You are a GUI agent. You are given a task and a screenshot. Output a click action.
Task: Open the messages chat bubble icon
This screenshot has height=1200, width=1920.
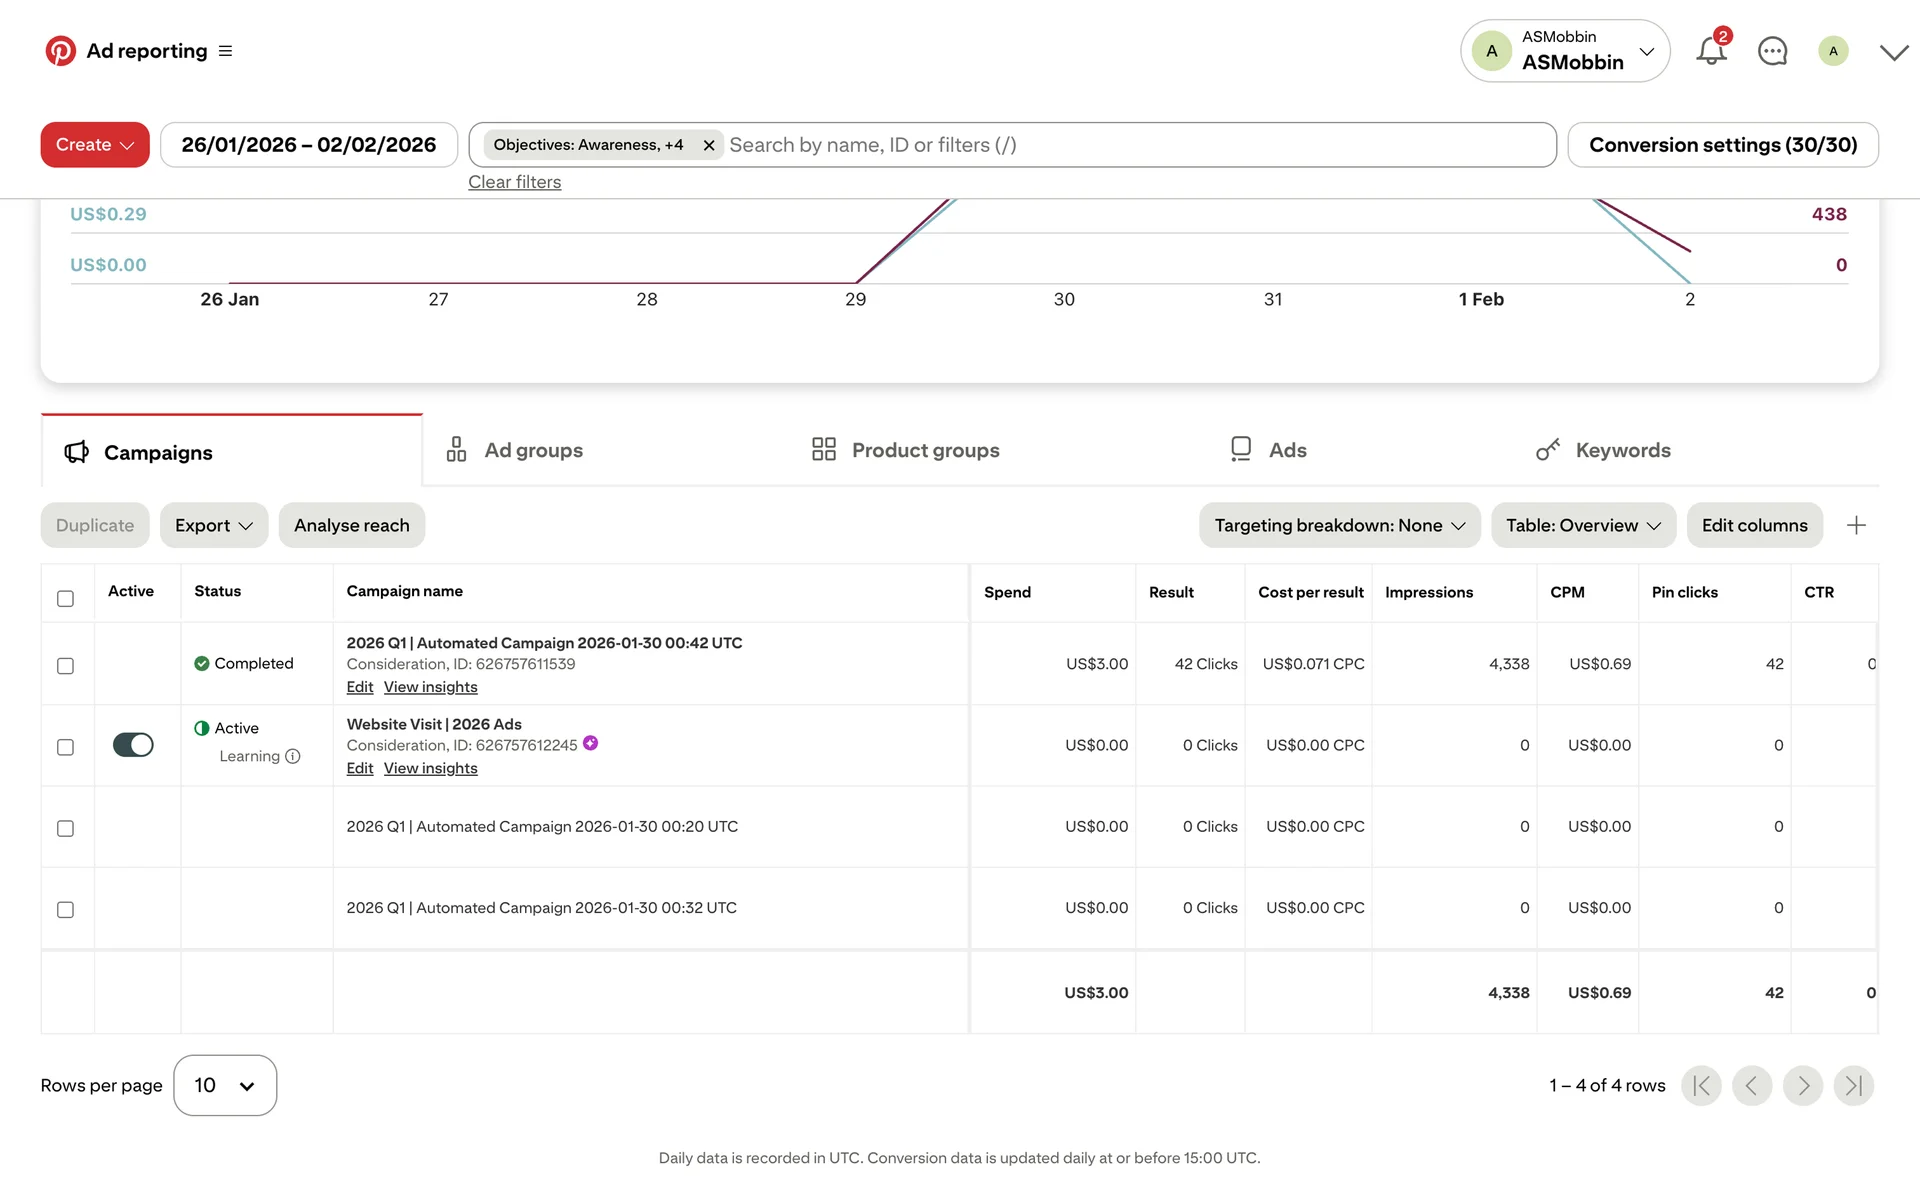[x=1772, y=51]
